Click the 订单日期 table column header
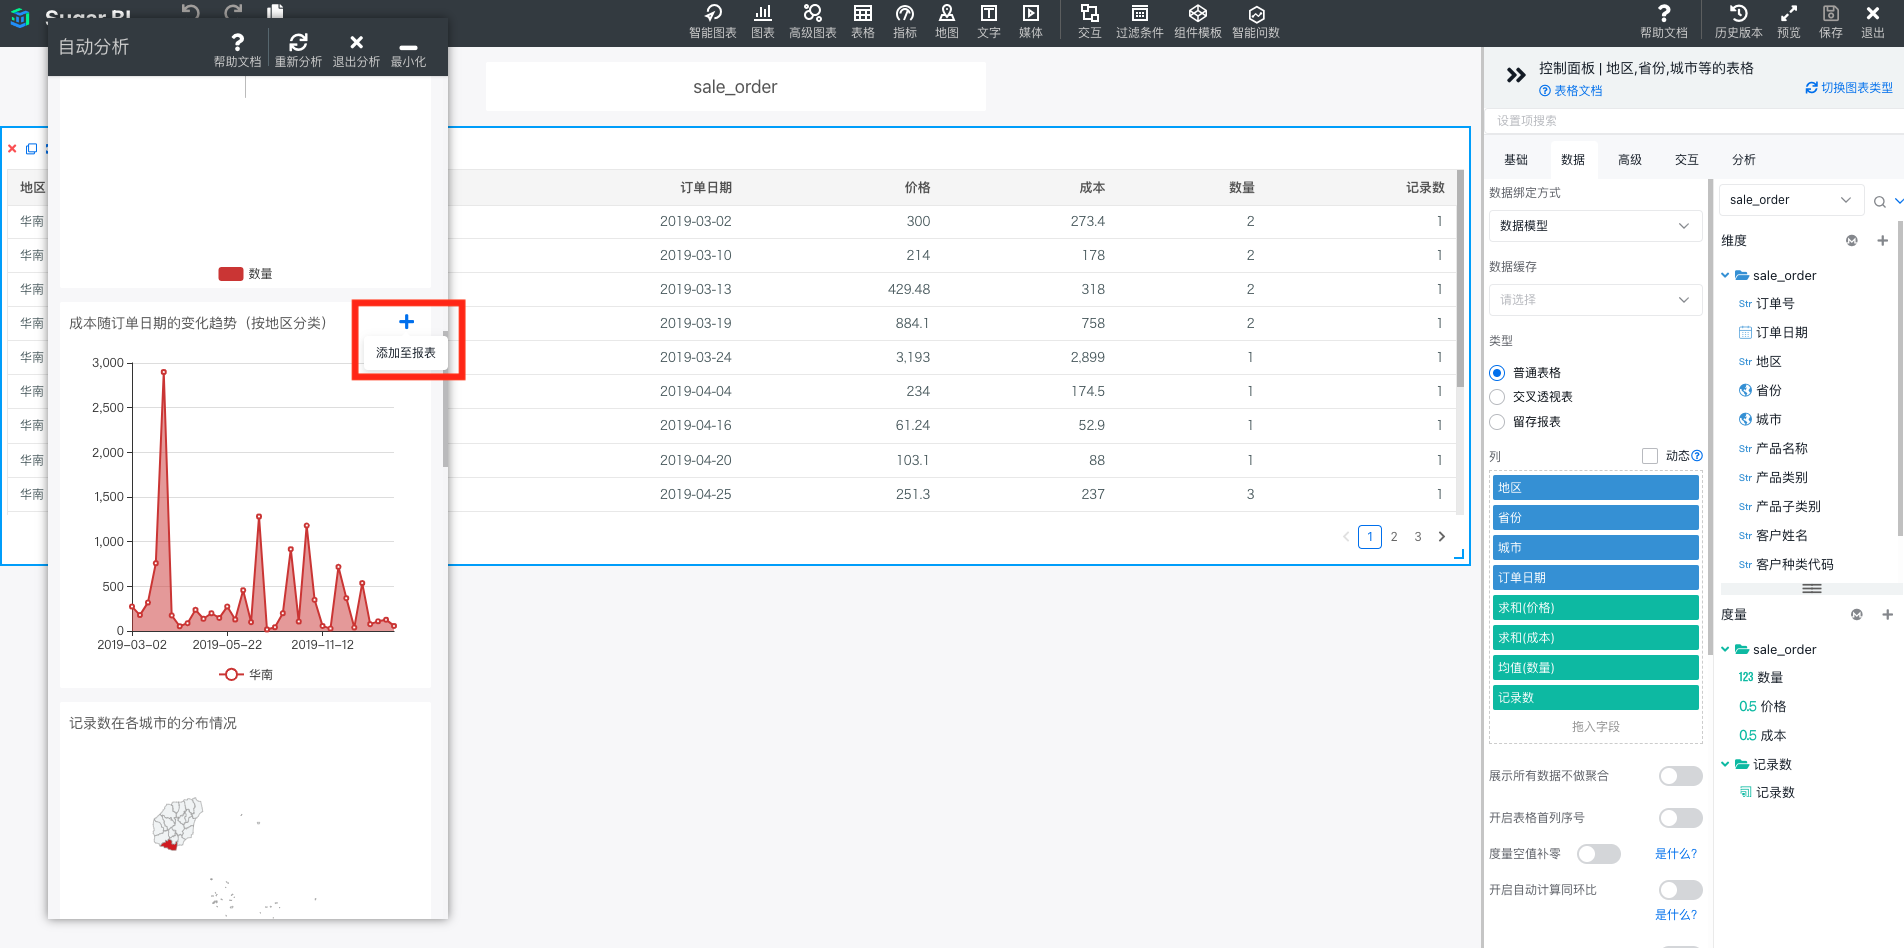 (x=706, y=188)
